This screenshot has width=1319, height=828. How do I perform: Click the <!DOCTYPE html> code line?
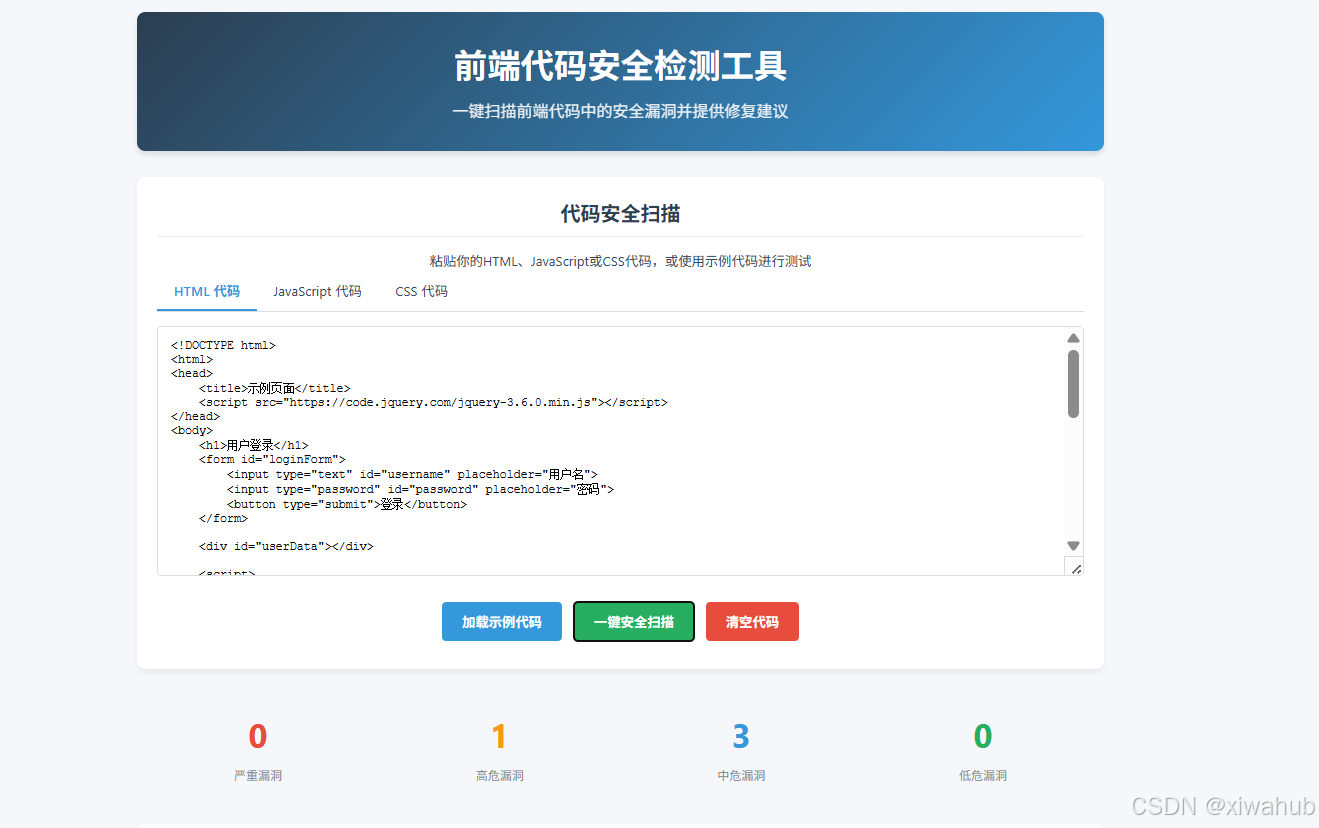pyautogui.click(x=223, y=345)
